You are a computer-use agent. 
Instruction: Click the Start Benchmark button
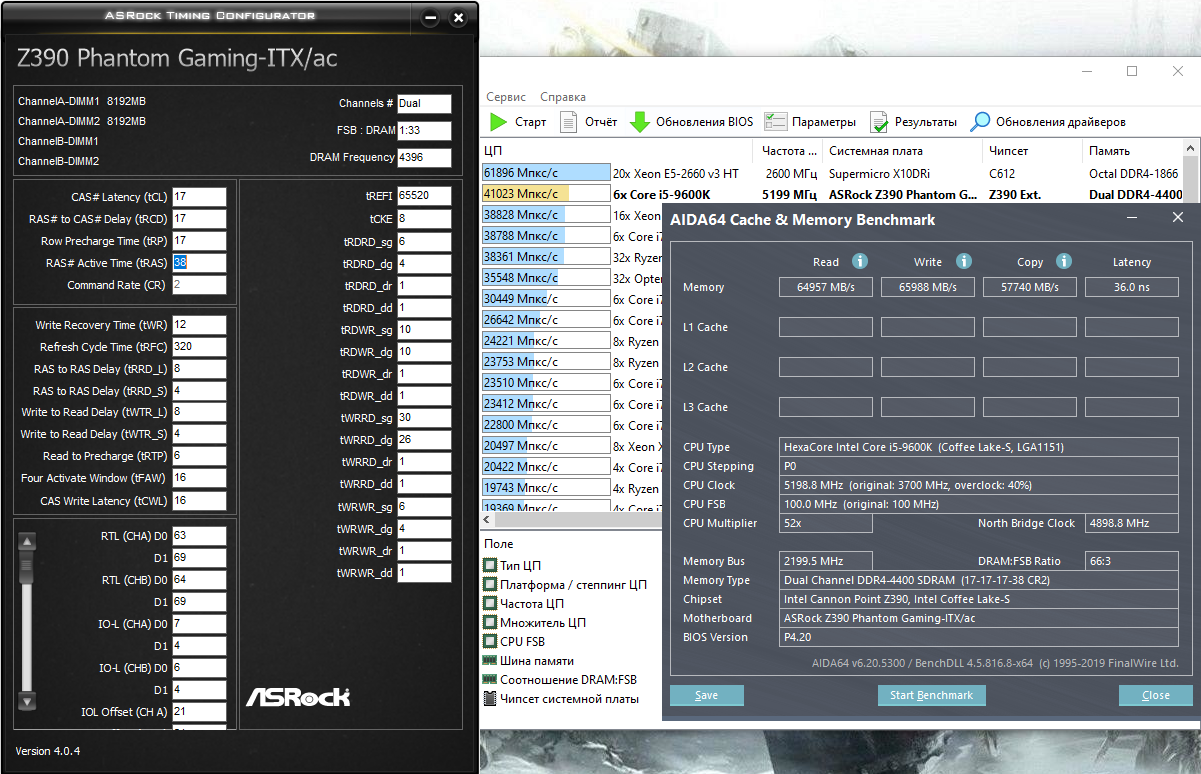pos(931,695)
